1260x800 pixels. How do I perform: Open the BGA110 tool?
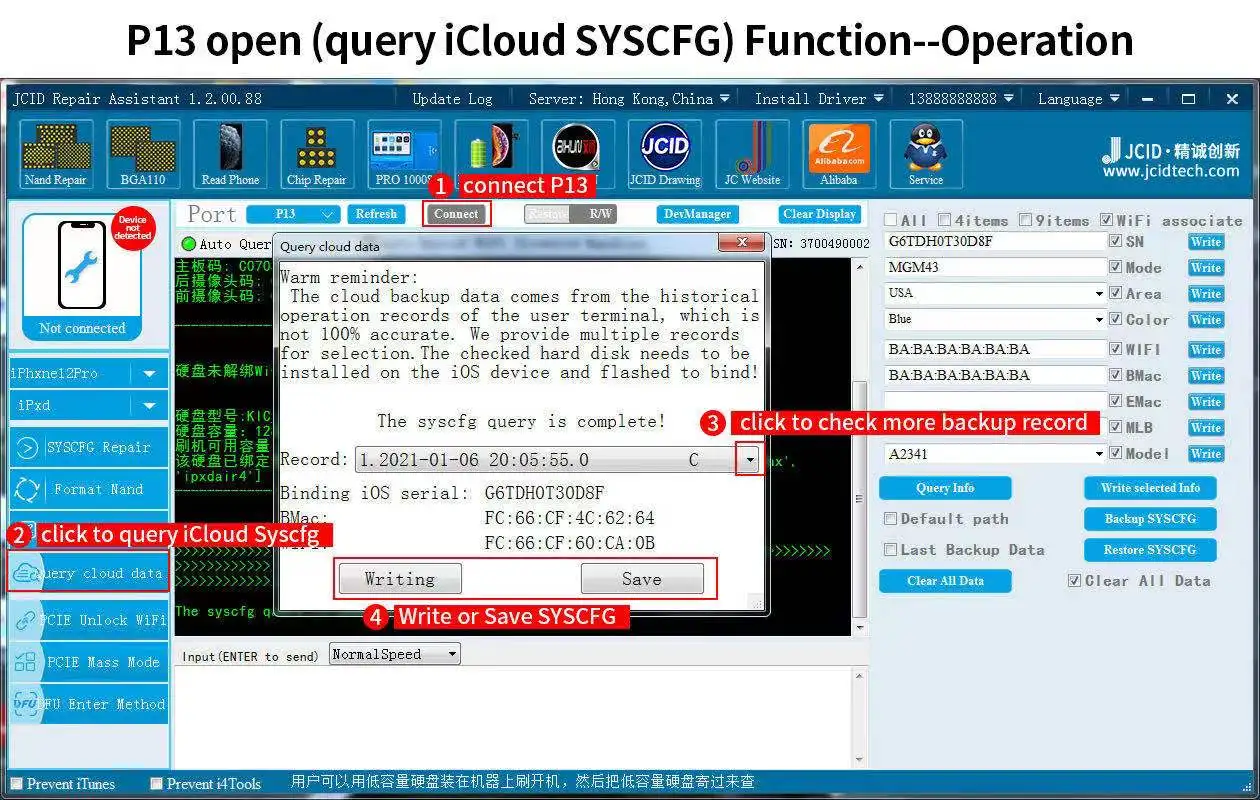pos(143,154)
